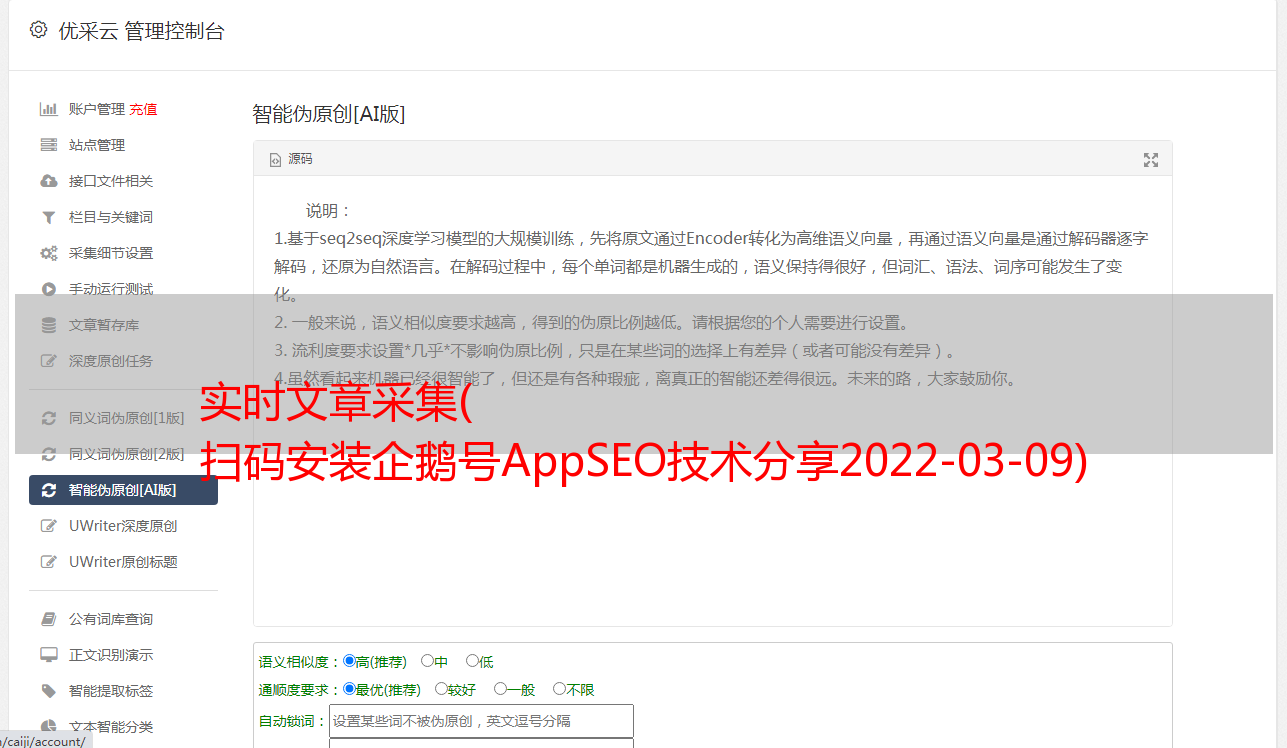Screen dimensions: 1287x748
Task: Click the 自动锁词： label
Action: point(293,721)
